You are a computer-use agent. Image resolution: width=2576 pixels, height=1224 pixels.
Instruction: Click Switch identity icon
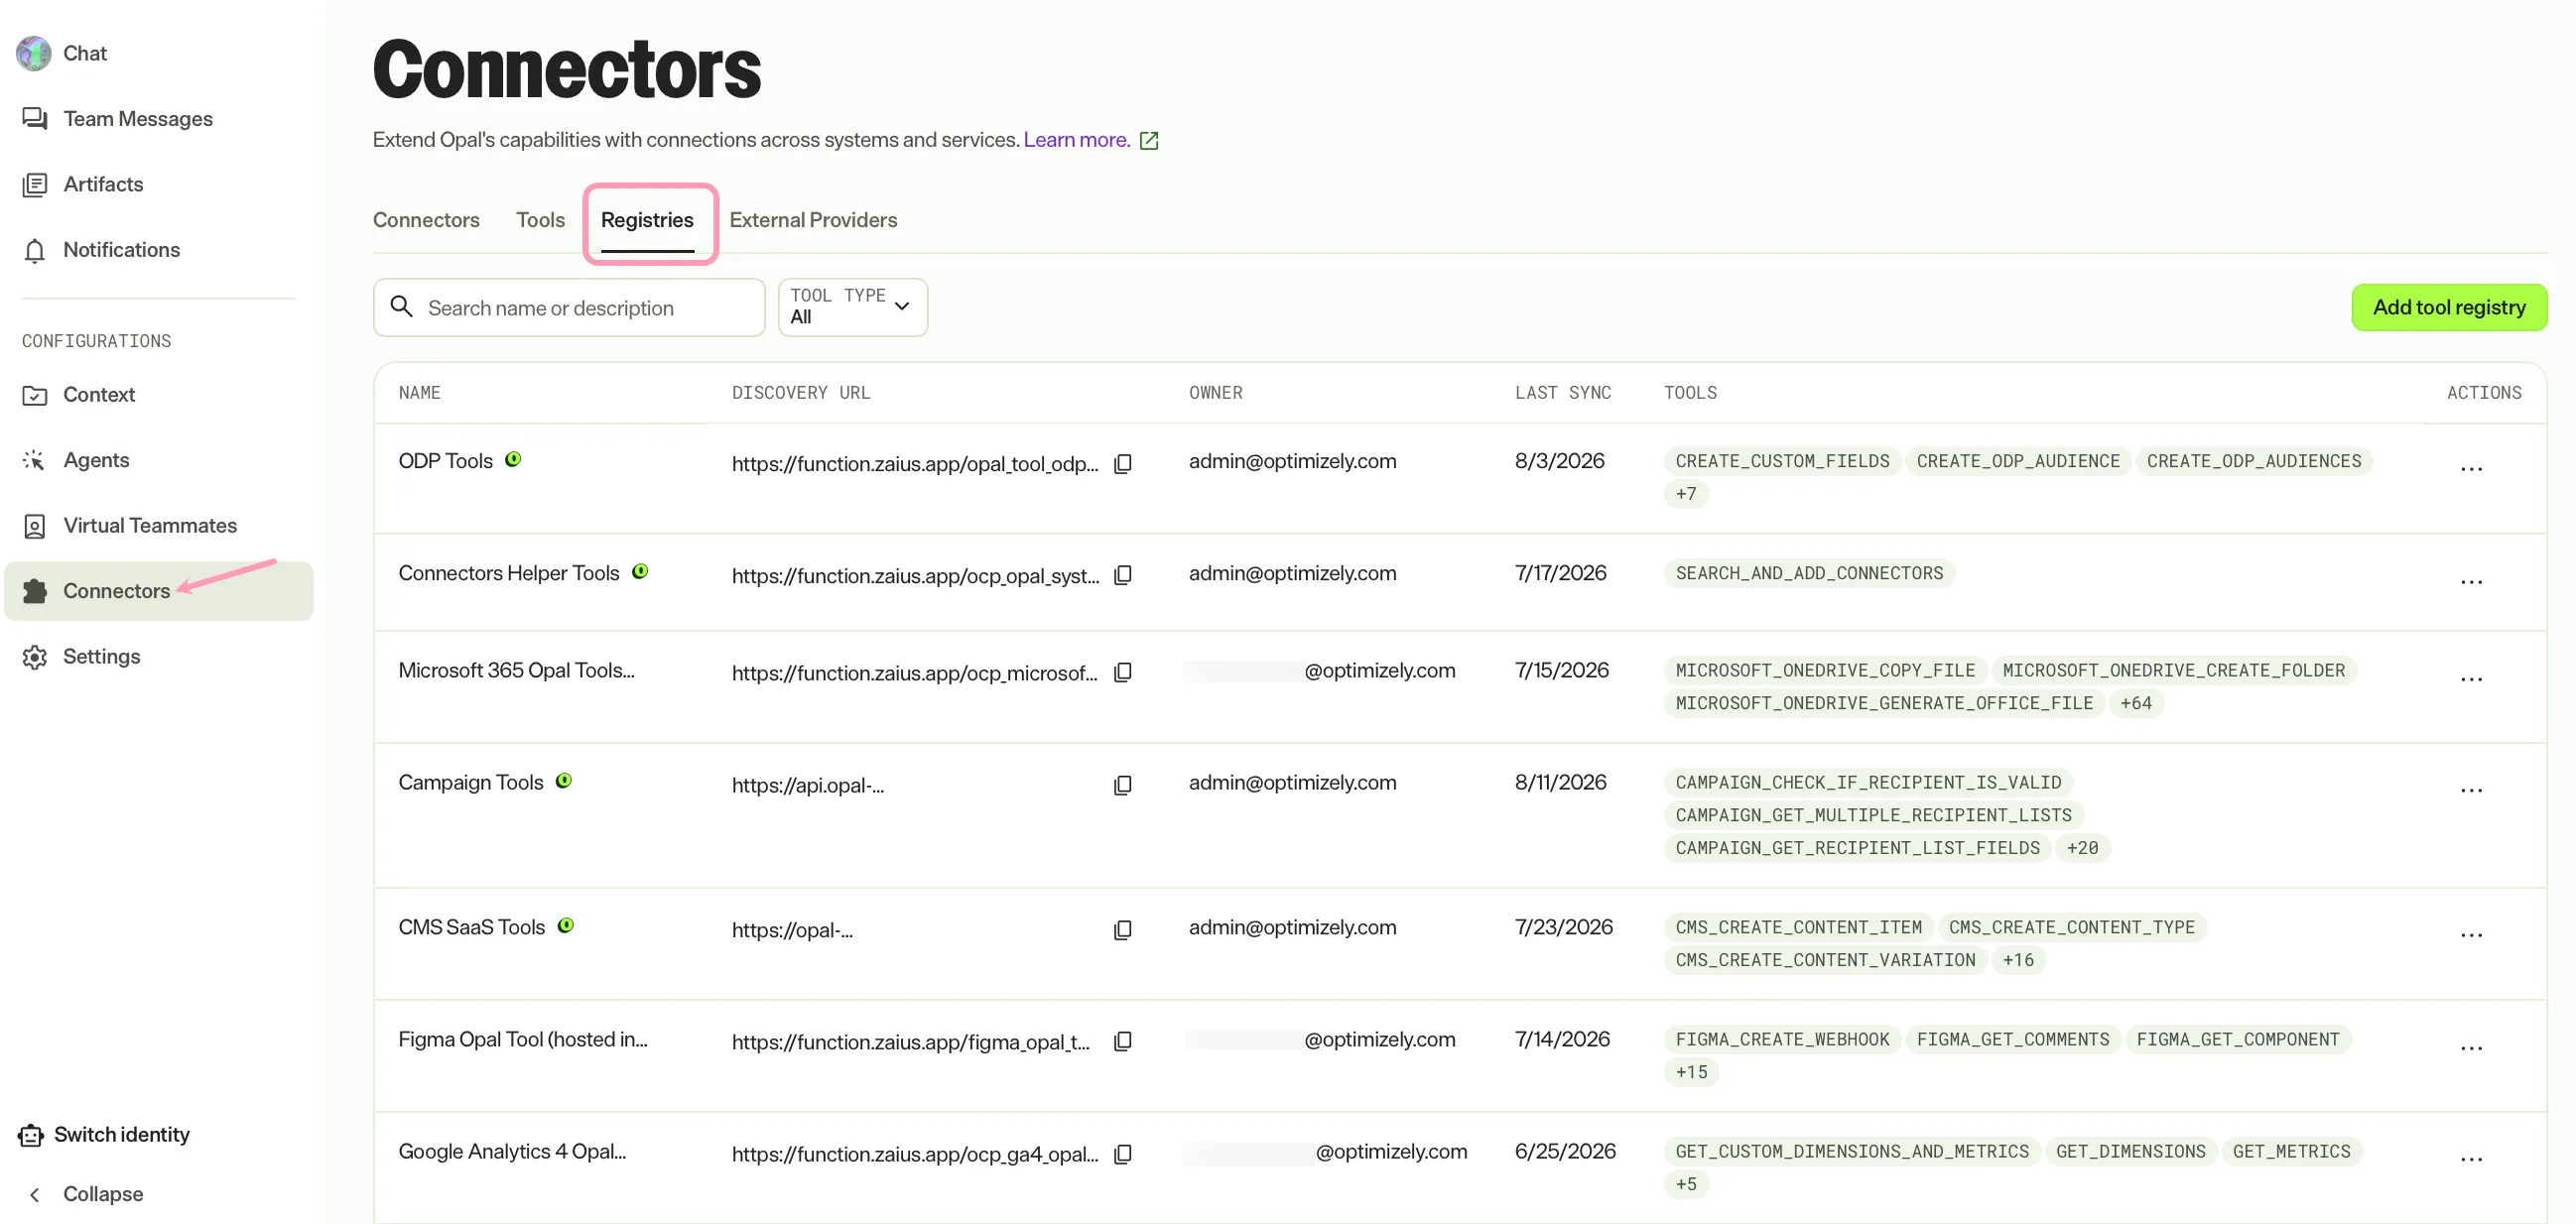point(31,1135)
